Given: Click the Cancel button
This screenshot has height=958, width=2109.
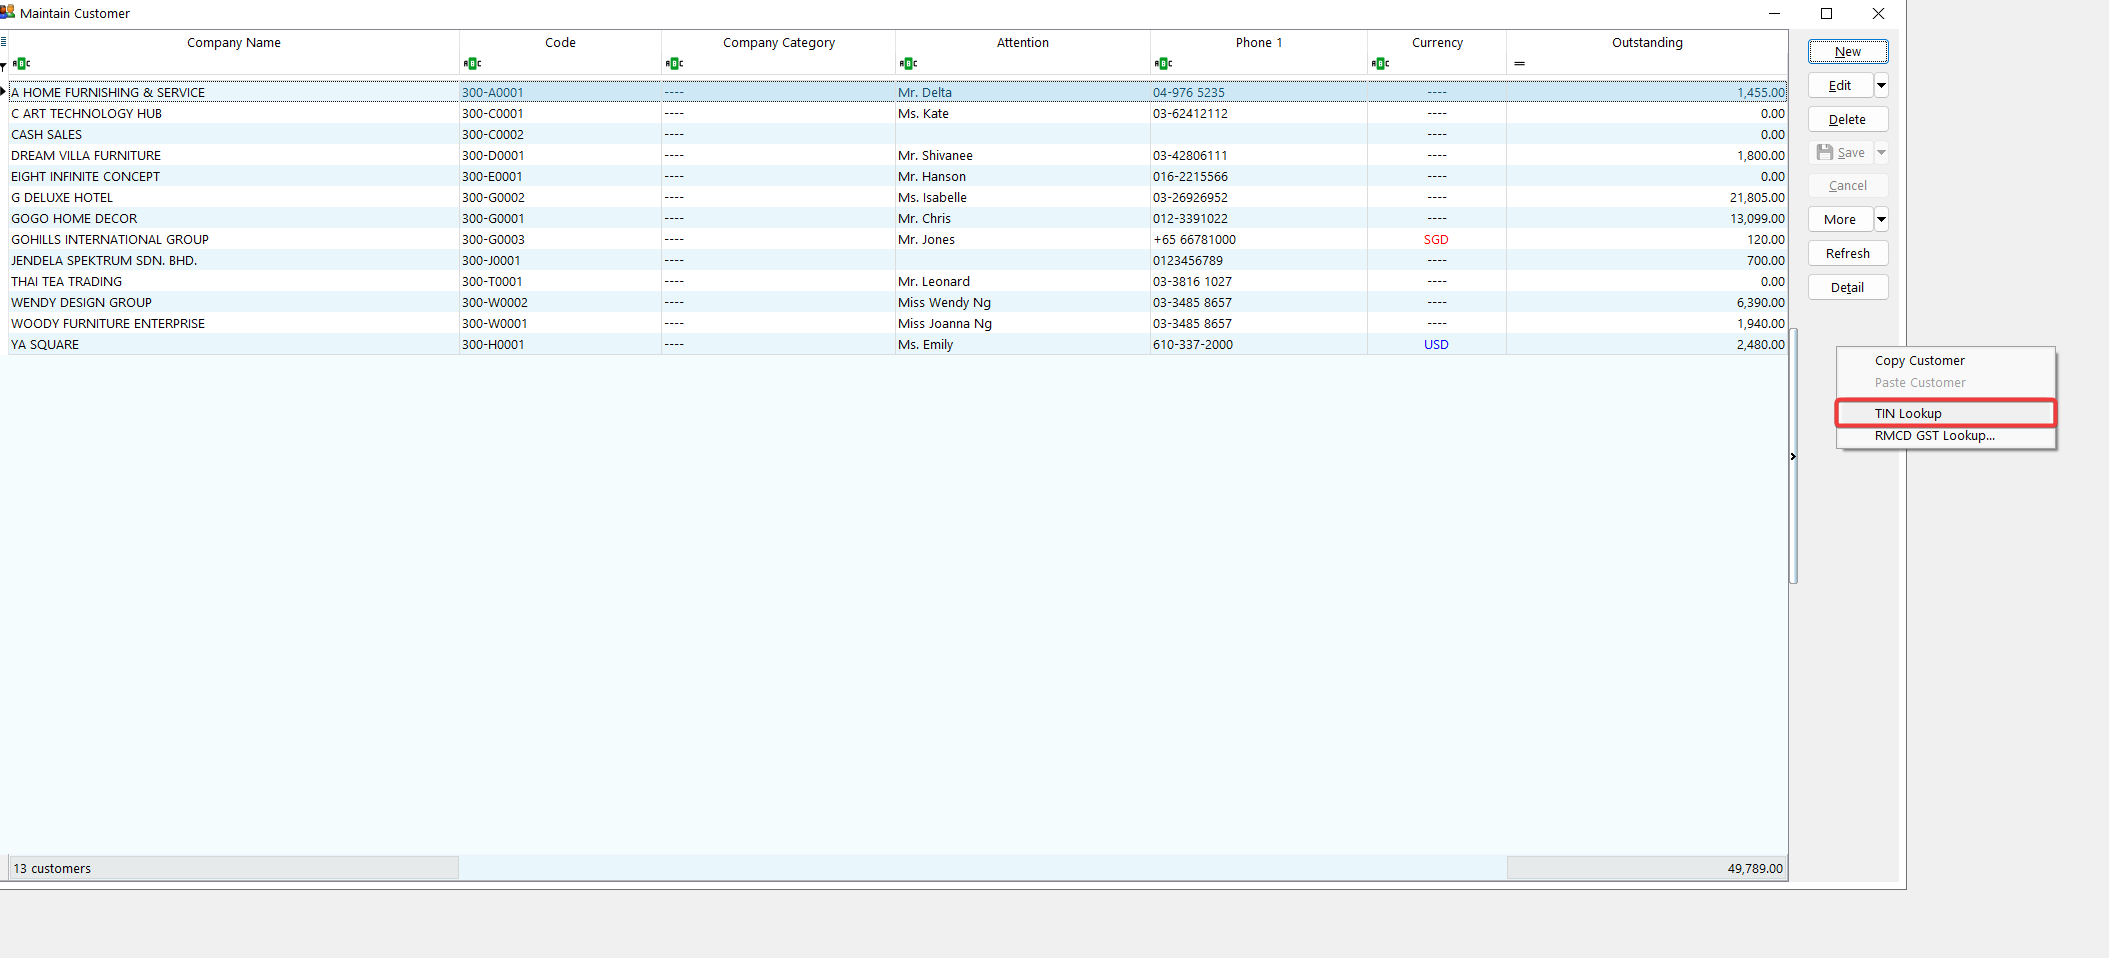Looking at the screenshot, I should pos(1848,186).
